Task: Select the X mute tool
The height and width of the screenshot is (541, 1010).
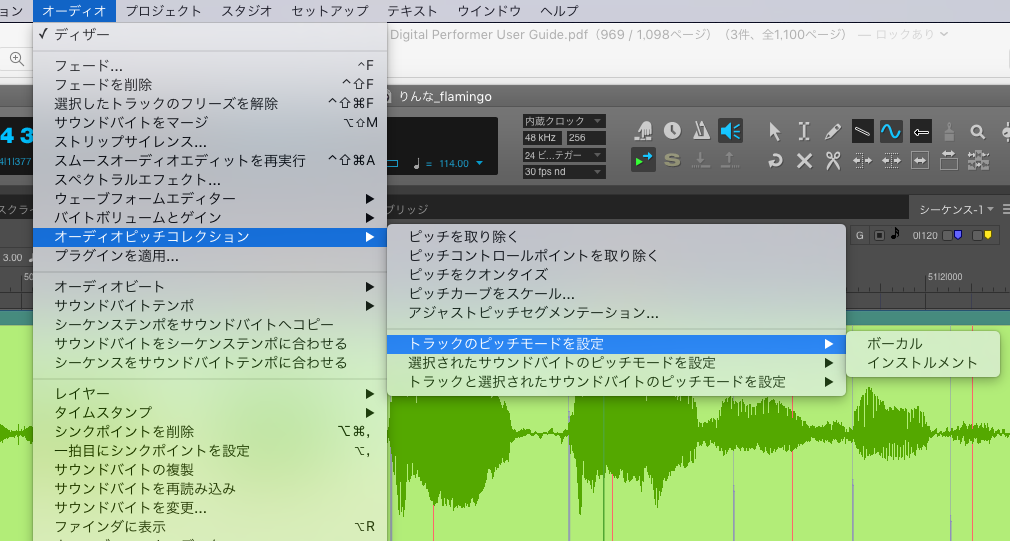Action: (x=804, y=160)
